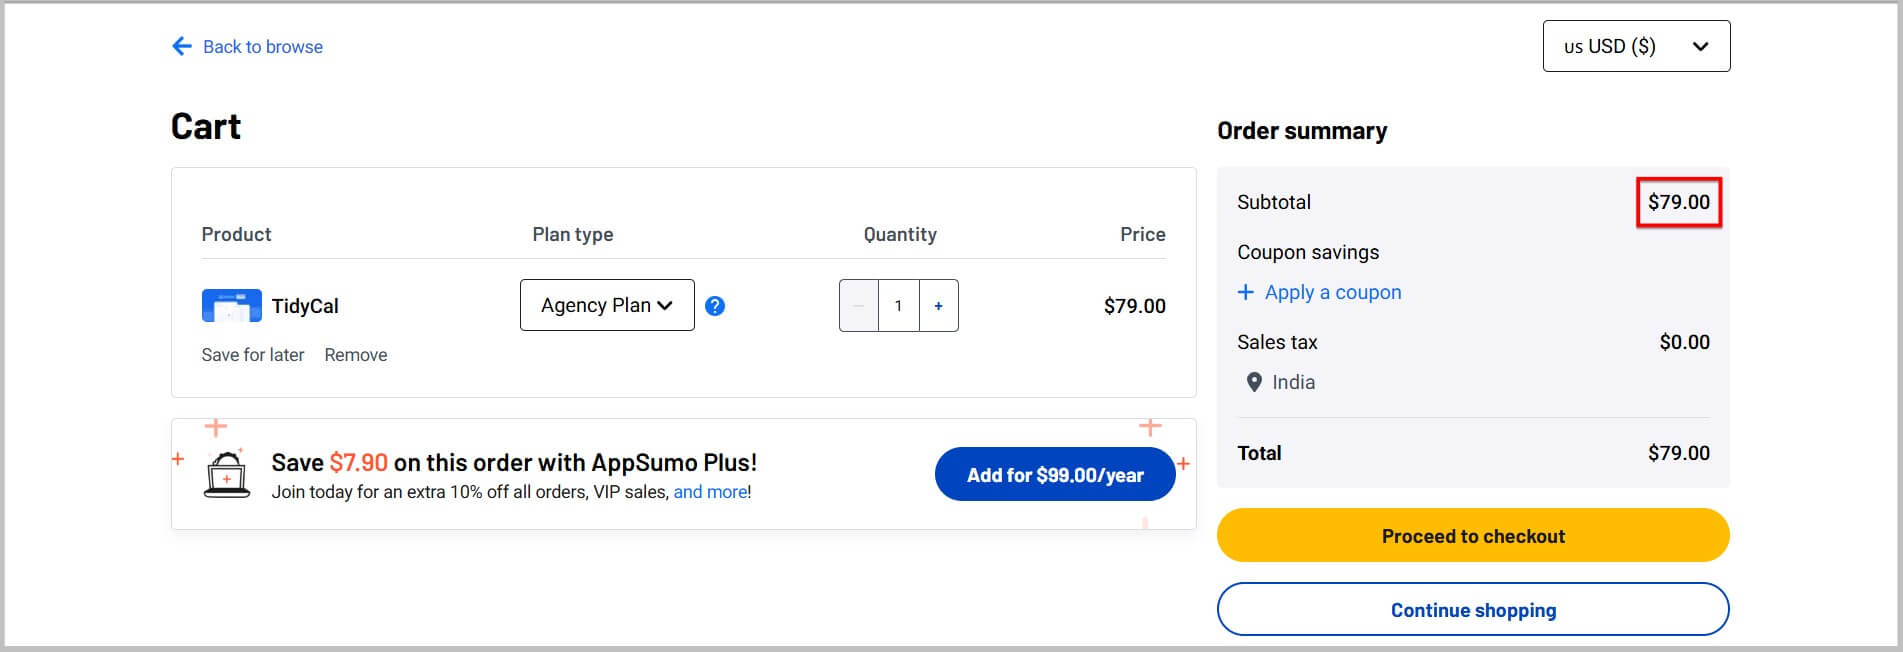The image size is (1903, 652).
Task: Click the Back to browse link
Action: point(263,47)
